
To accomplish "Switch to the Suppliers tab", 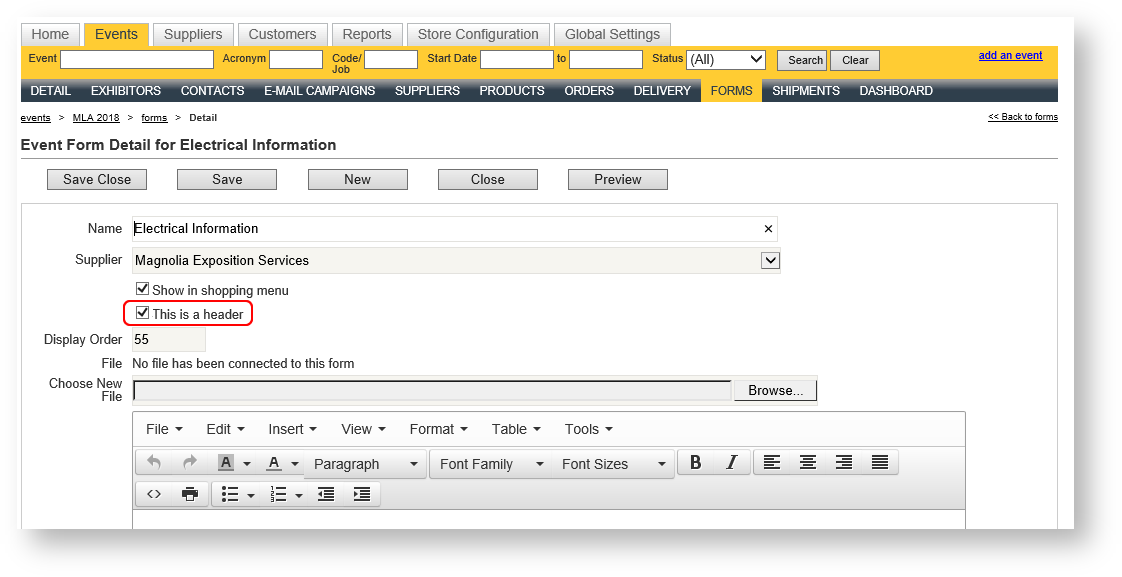I will point(193,34).
